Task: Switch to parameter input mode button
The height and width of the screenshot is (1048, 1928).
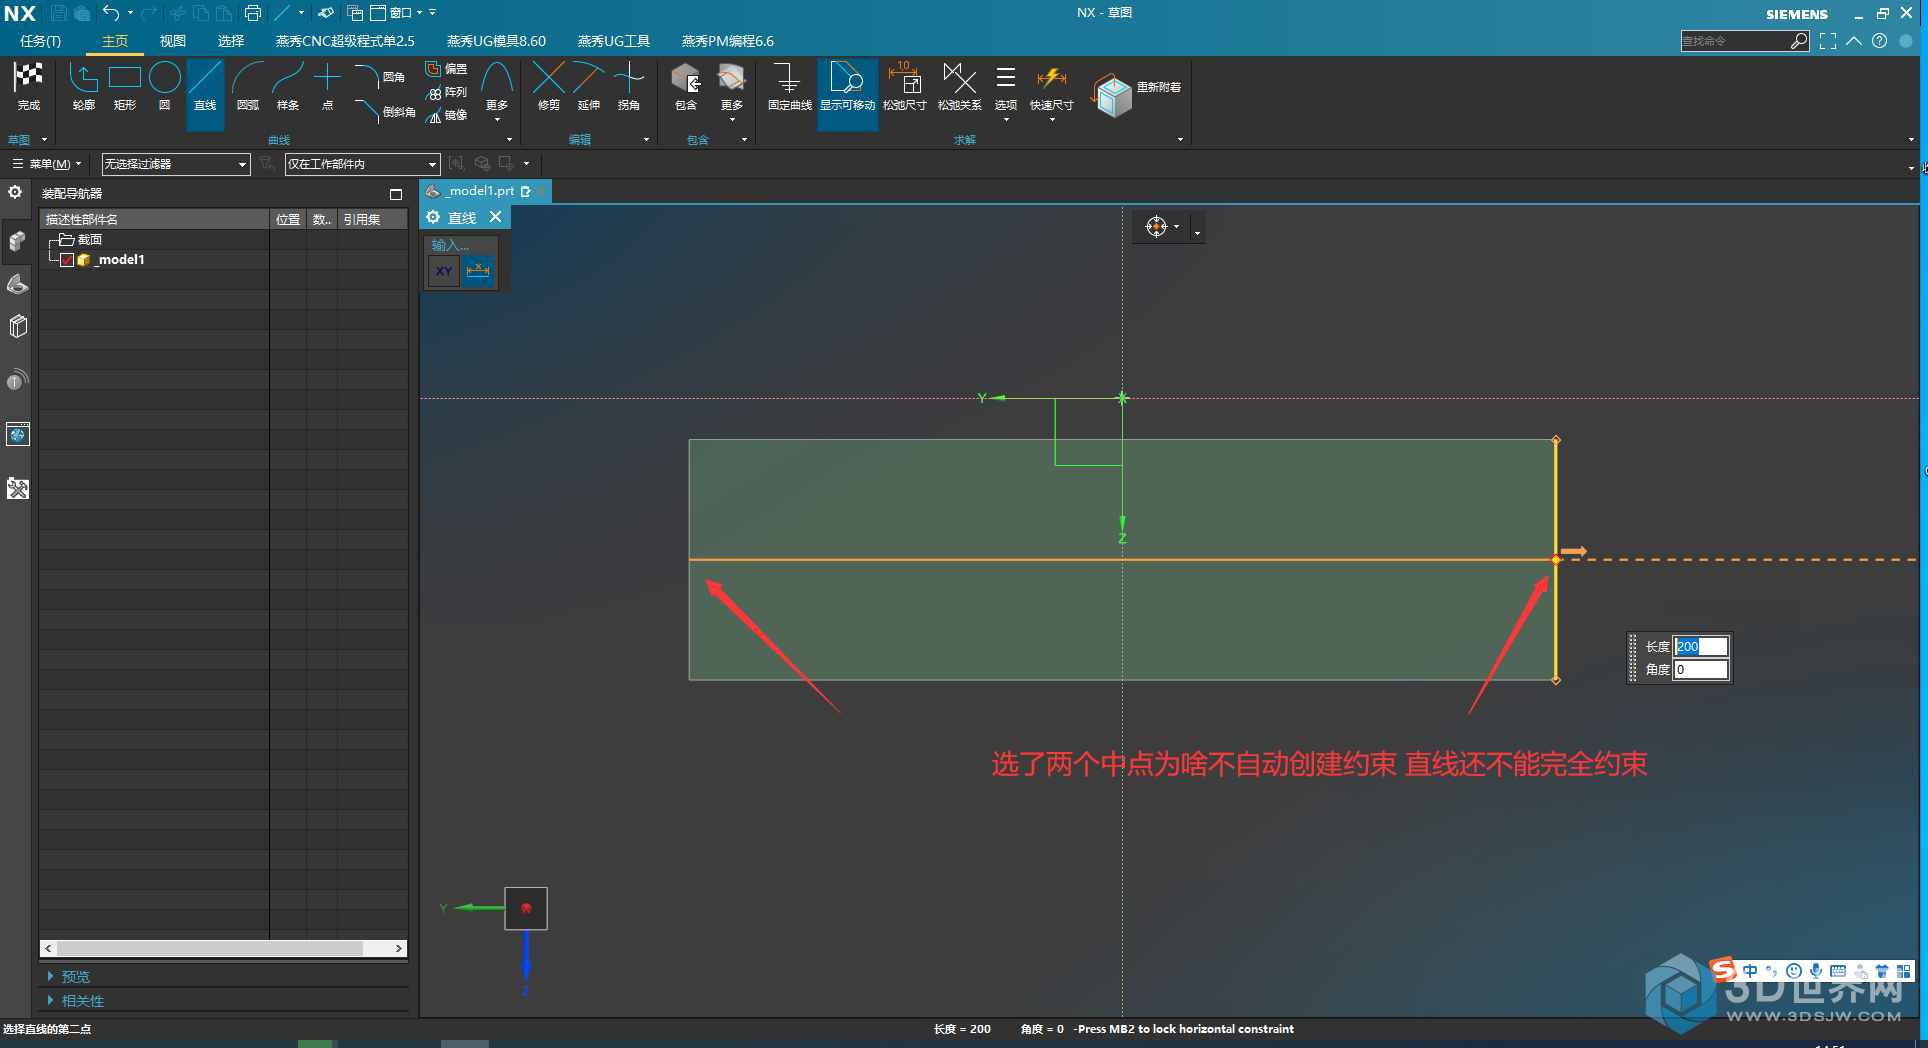Action: [x=479, y=271]
